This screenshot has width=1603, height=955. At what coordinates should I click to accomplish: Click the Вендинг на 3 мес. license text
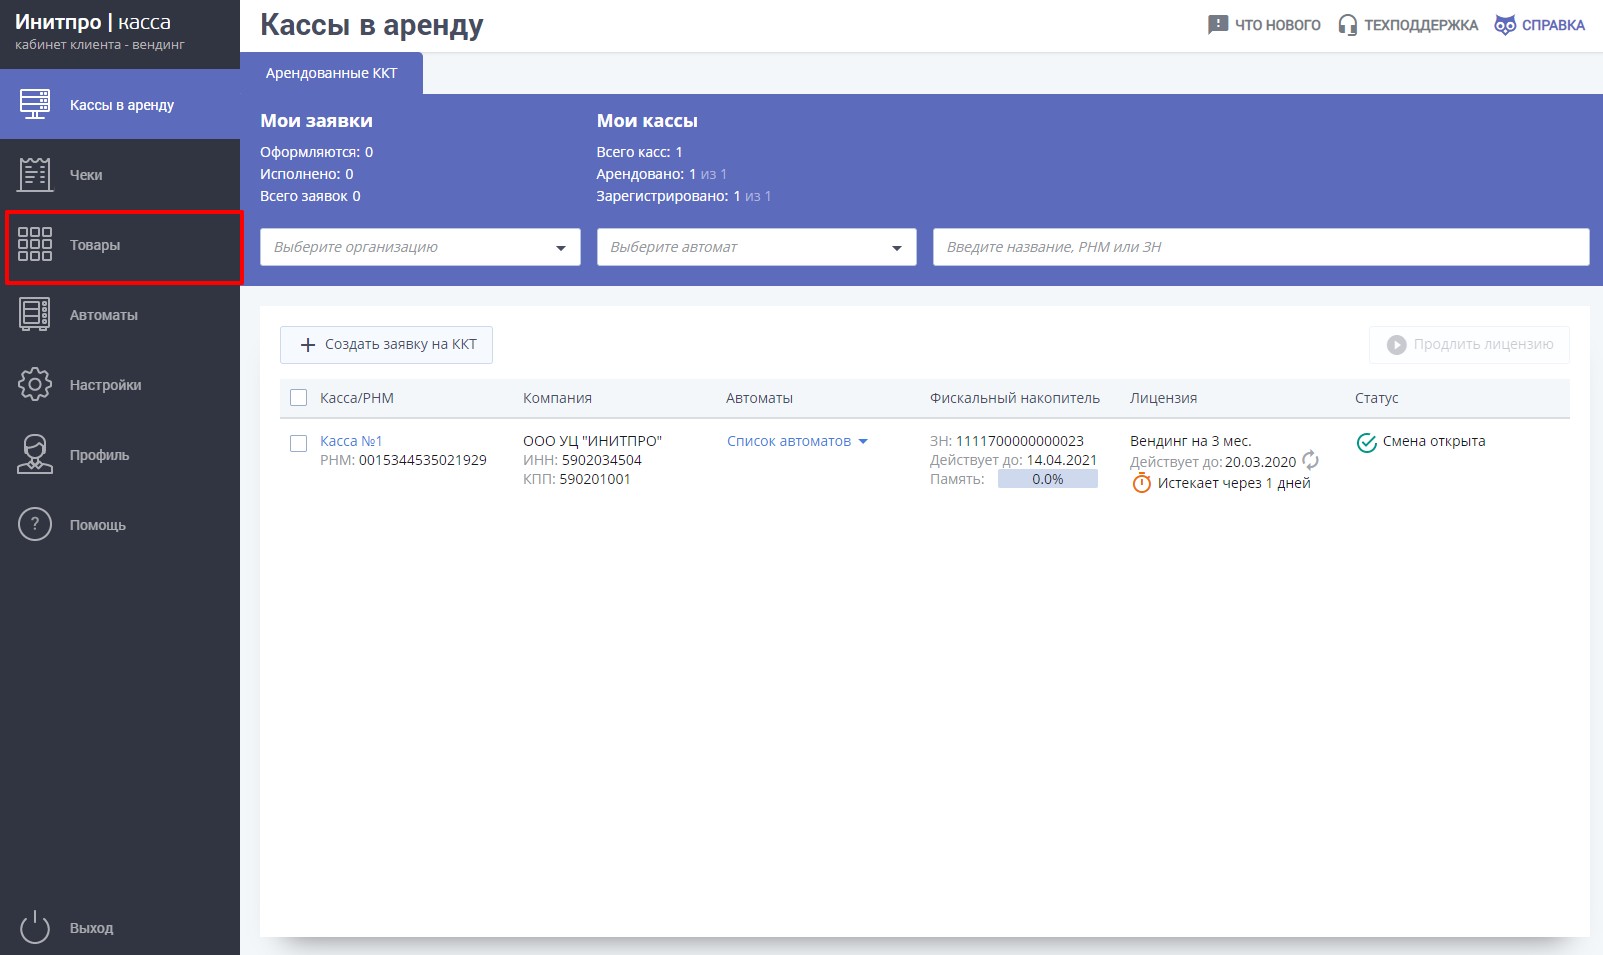coord(1190,441)
